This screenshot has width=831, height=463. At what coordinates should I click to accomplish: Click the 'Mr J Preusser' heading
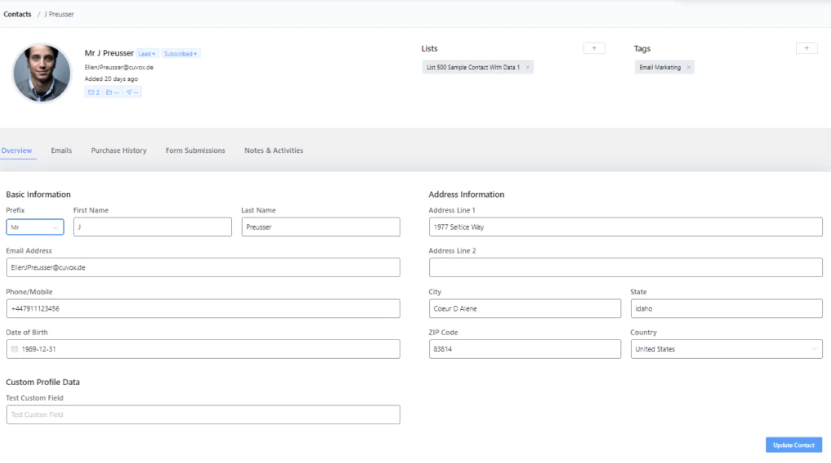(109, 53)
